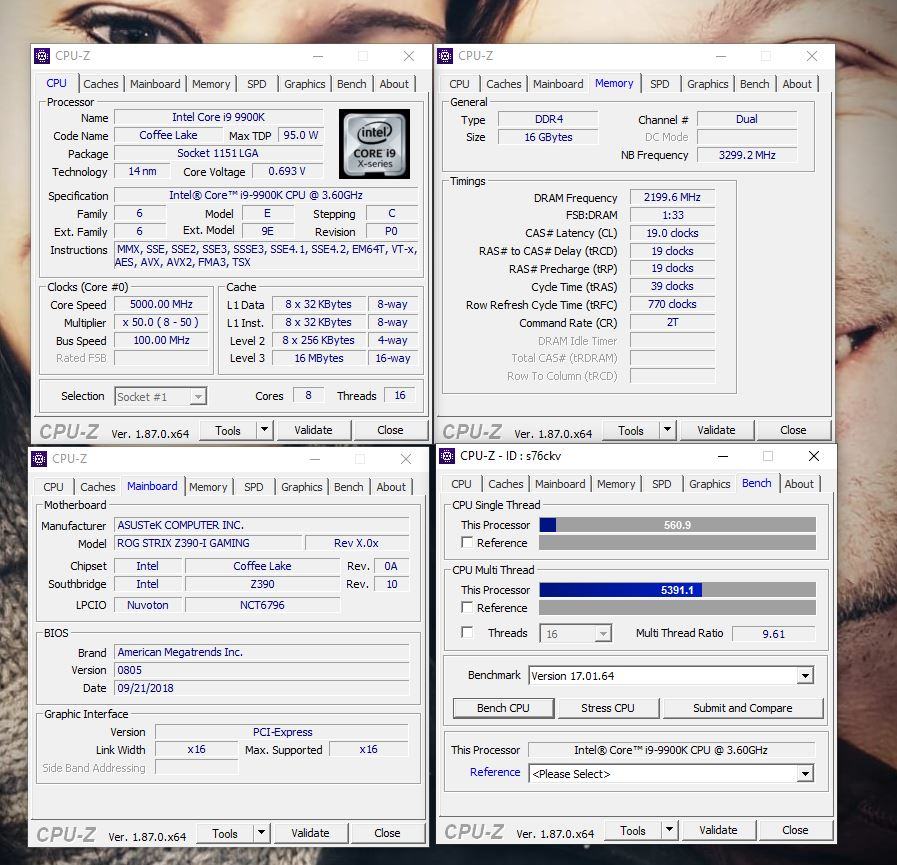Click the empty Reference bar under CPU Single Thread
897x865 pixels.
[677, 542]
